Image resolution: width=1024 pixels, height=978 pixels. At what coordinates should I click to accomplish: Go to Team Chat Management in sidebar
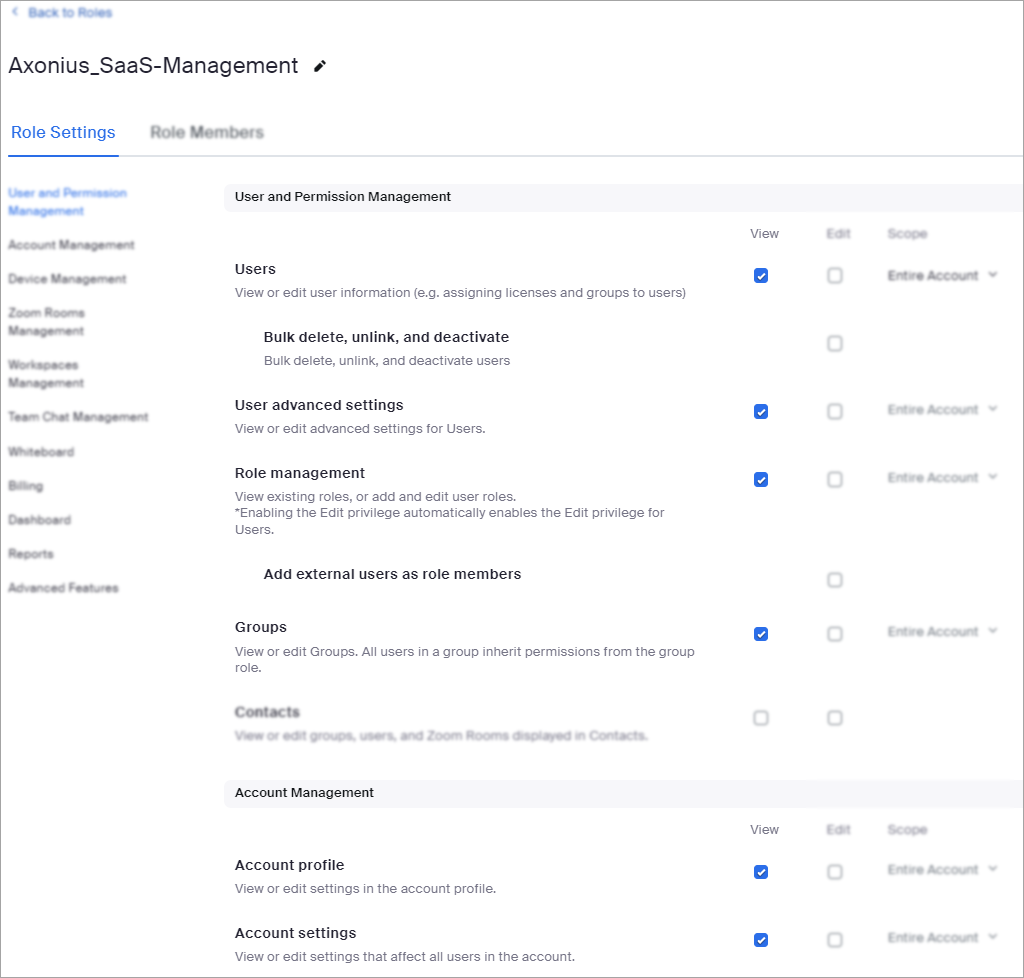point(78,417)
